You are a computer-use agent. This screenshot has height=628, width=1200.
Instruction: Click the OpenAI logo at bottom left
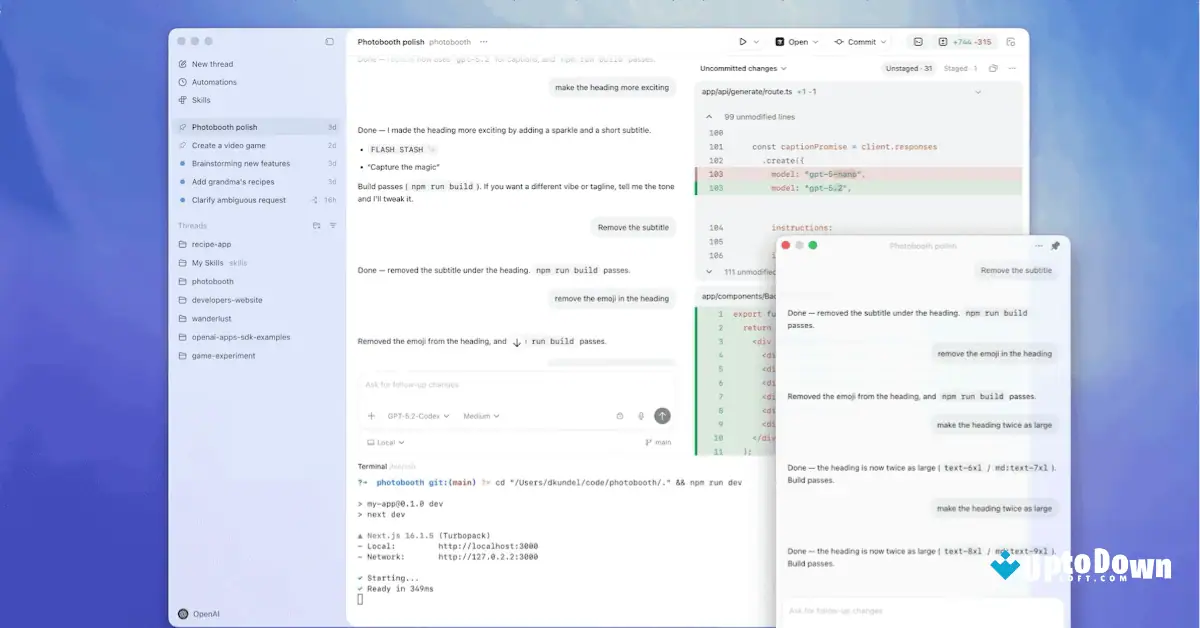181,613
